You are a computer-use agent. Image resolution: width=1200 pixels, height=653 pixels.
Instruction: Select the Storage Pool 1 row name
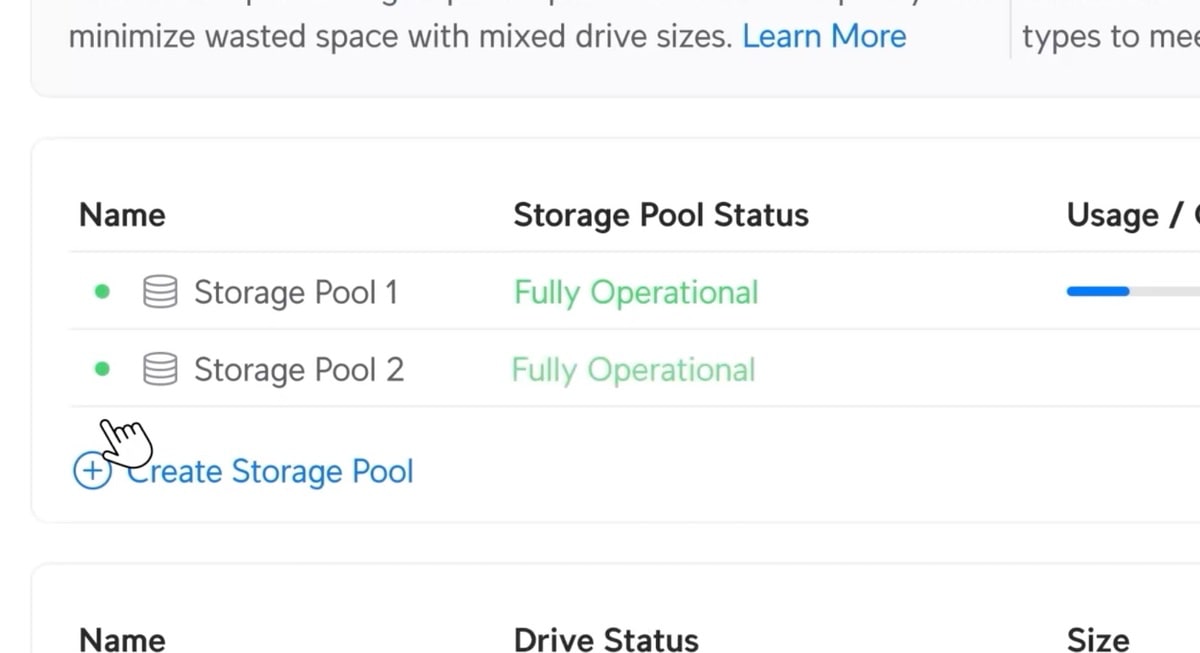(x=295, y=293)
